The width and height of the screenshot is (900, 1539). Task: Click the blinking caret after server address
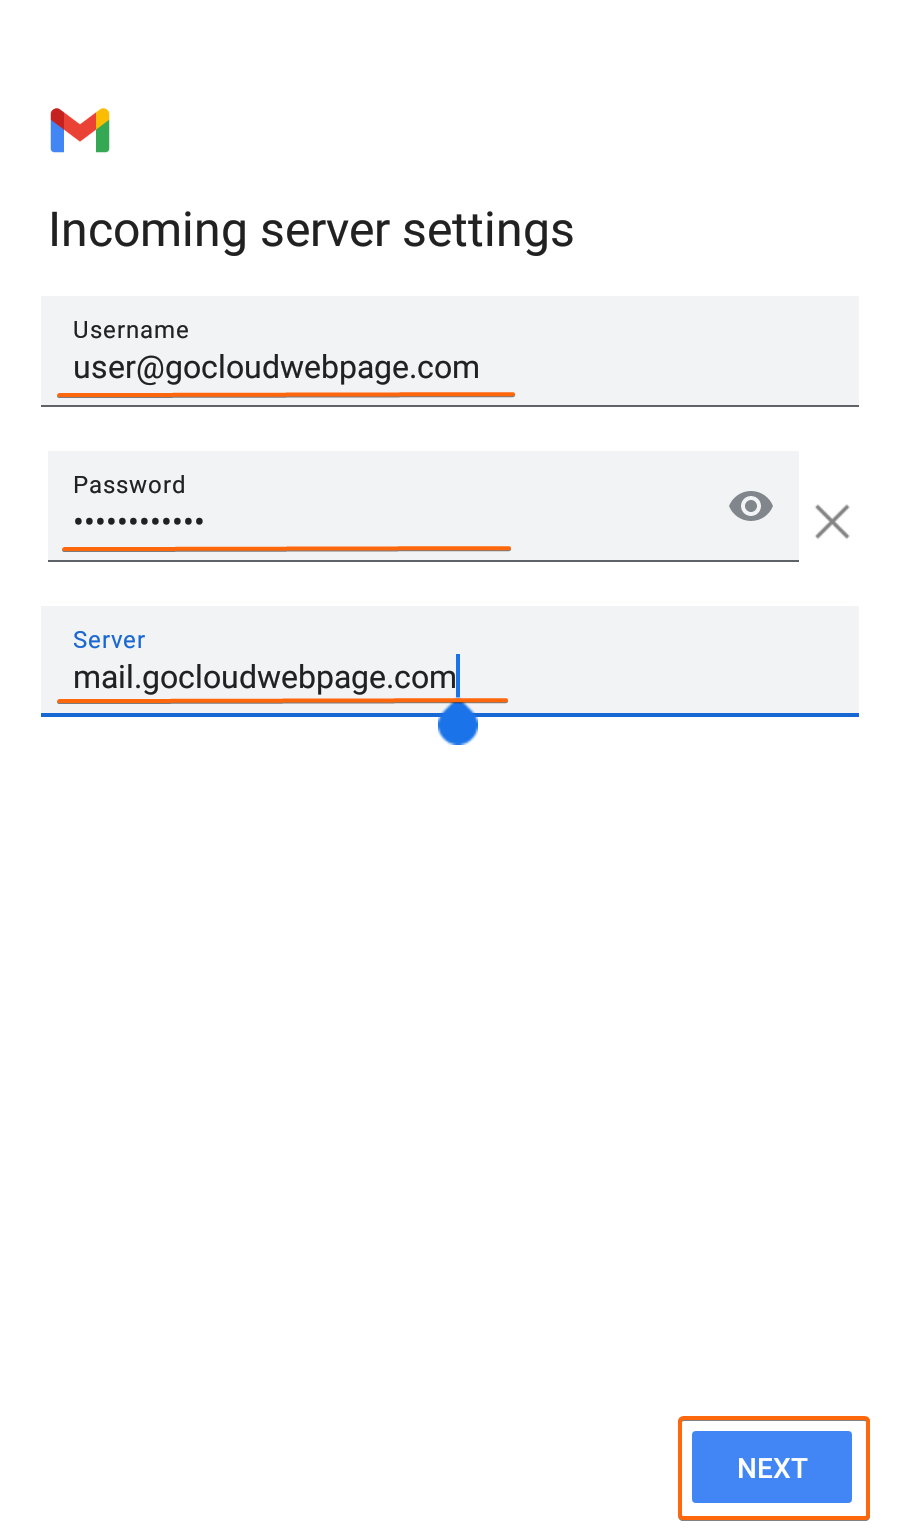[x=458, y=676]
